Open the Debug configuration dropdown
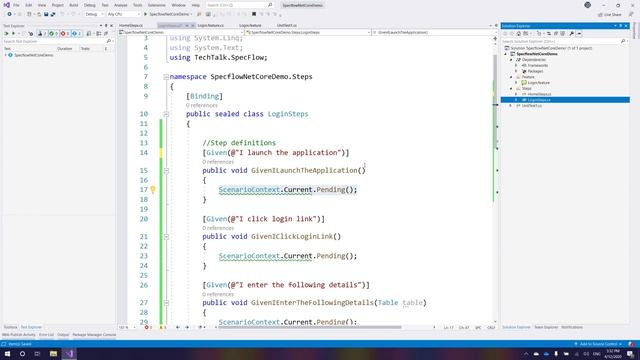Screen dimensions: 640x360 [x=94, y=14]
